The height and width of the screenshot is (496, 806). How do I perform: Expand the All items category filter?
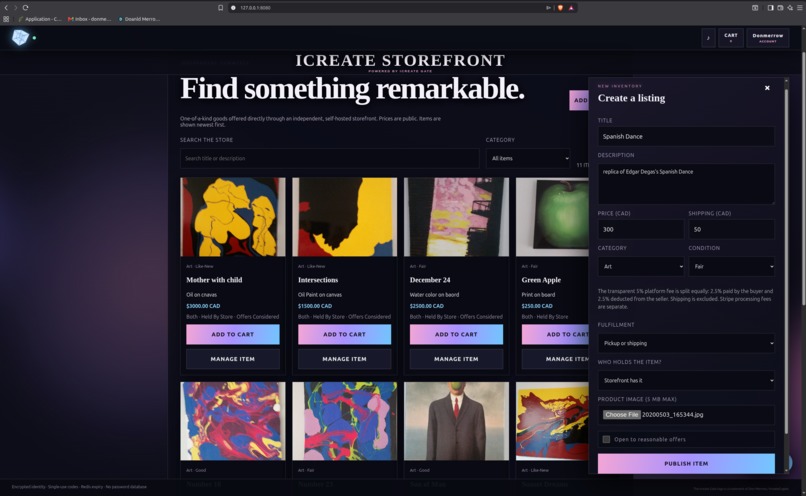(528, 158)
